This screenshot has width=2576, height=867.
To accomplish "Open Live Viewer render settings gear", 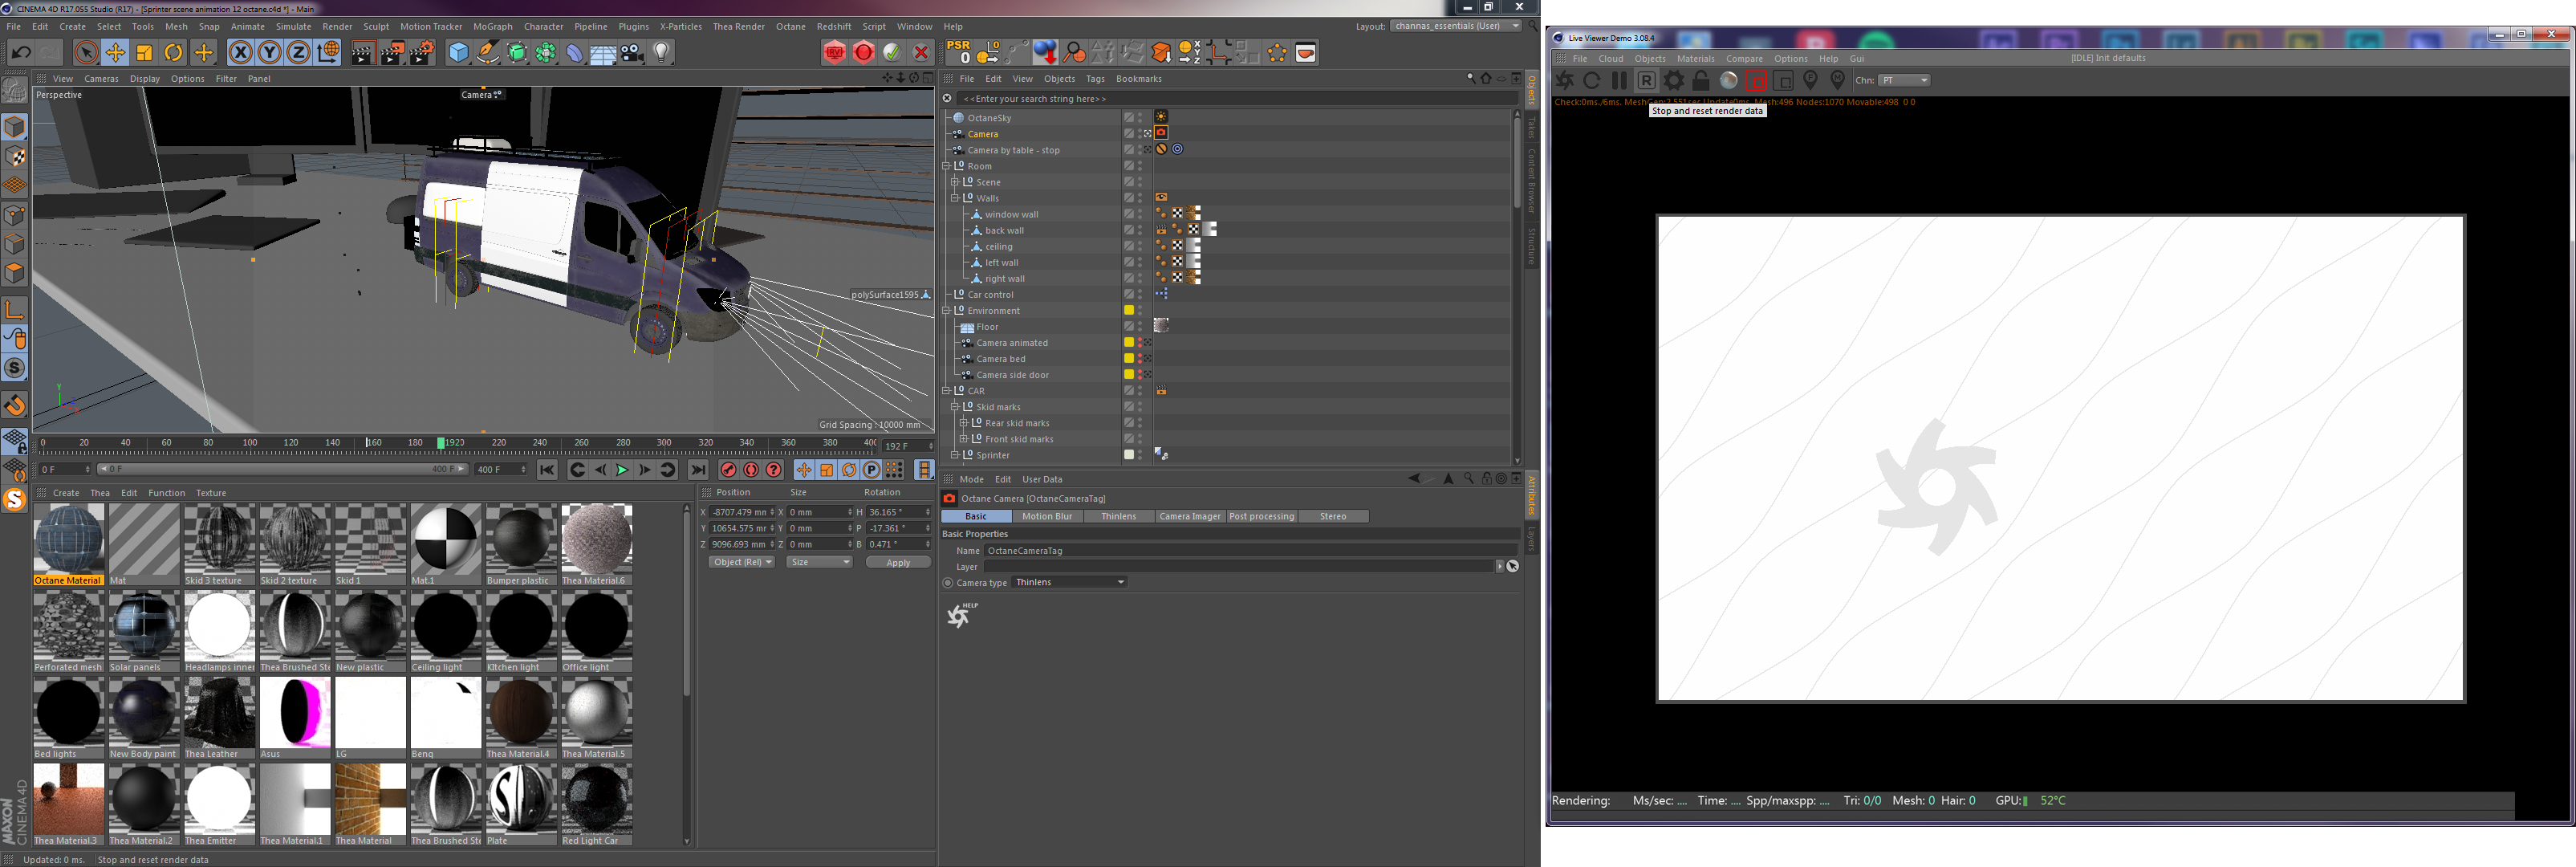I will pos(1673,81).
